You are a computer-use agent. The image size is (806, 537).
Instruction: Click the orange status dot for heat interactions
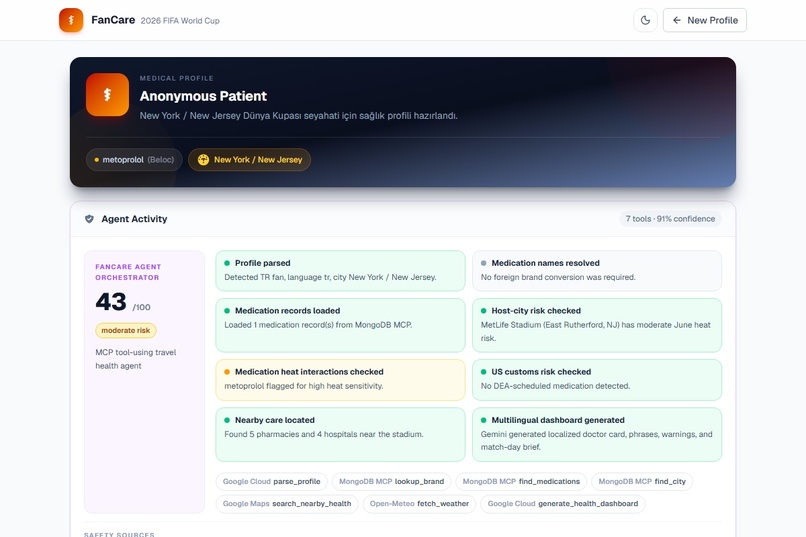tap(227, 372)
